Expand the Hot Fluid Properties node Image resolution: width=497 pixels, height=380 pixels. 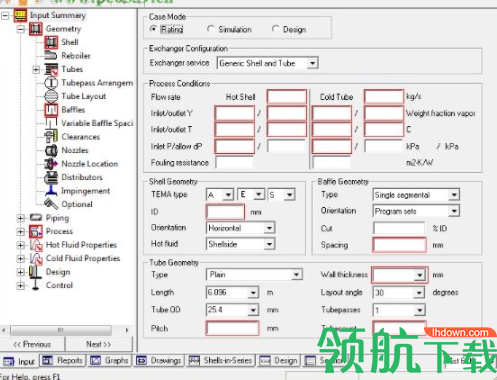[x=21, y=245]
